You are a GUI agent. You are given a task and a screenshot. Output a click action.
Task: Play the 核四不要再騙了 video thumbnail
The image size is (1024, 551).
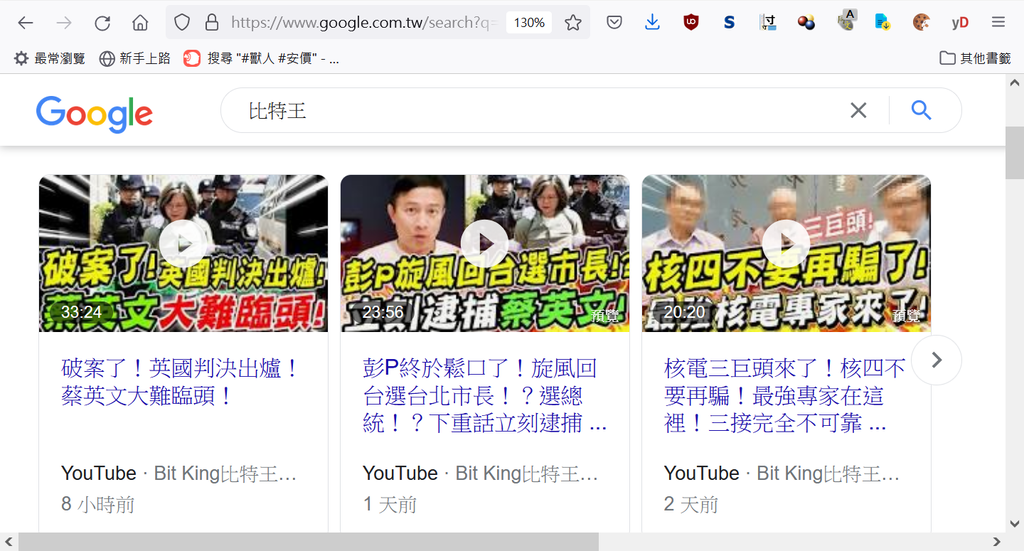[786, 253]
